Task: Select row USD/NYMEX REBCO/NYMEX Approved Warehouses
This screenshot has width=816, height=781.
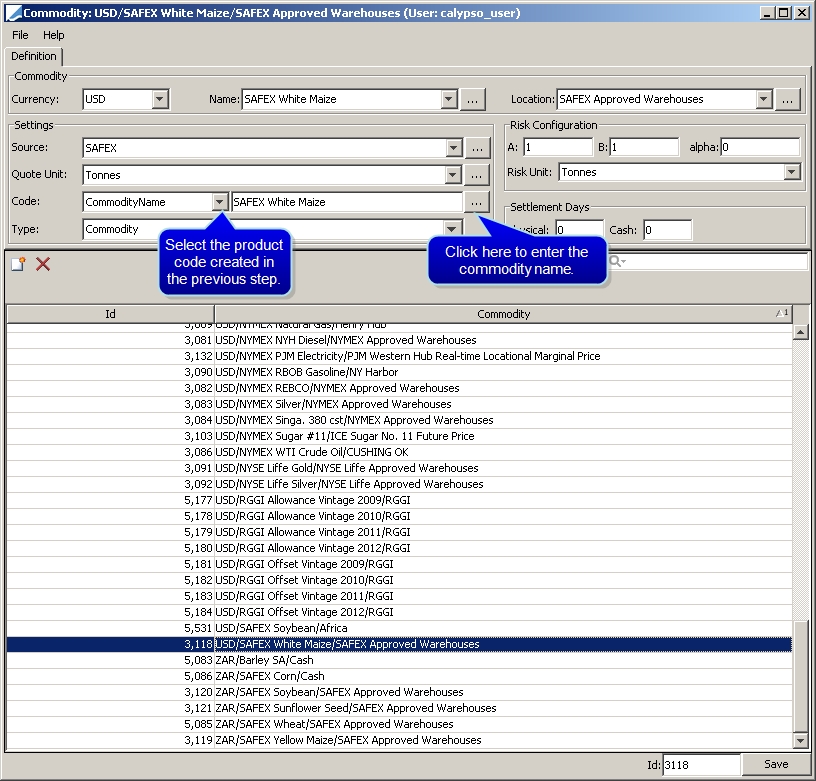Action: pyautogui.click(x=399, y=388)
